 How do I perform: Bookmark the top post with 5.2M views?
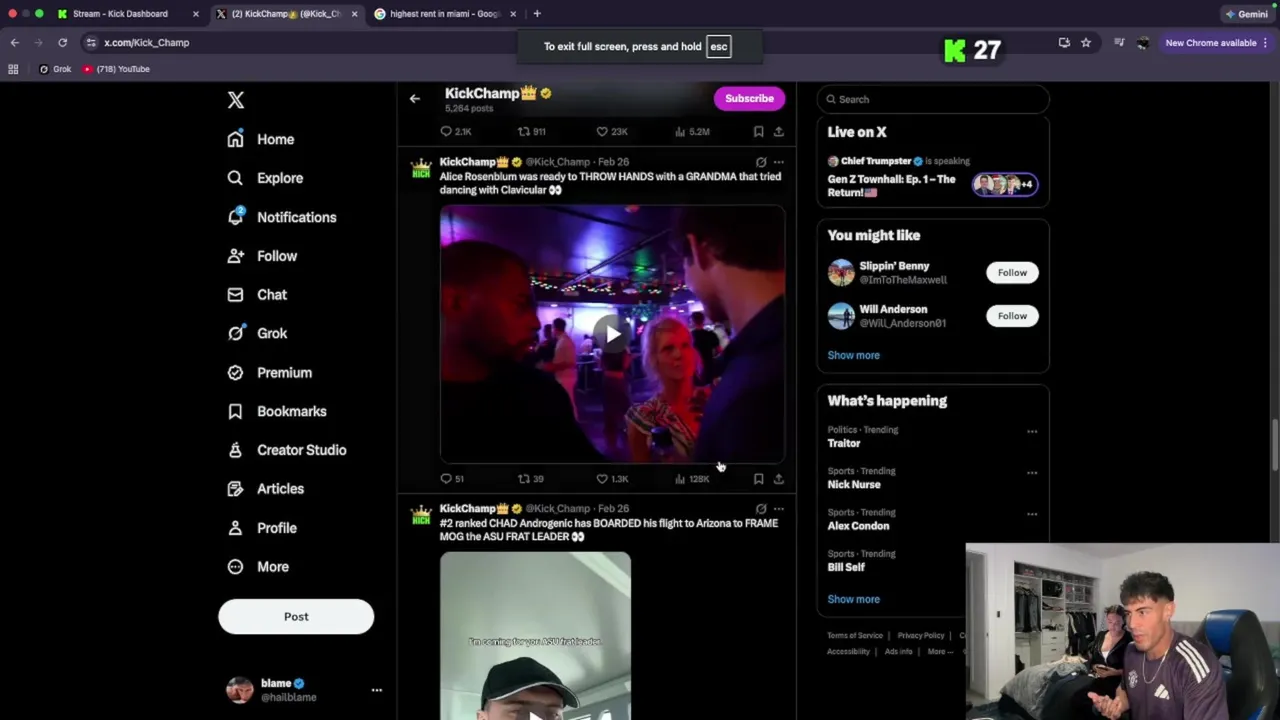tap(758, 132)
